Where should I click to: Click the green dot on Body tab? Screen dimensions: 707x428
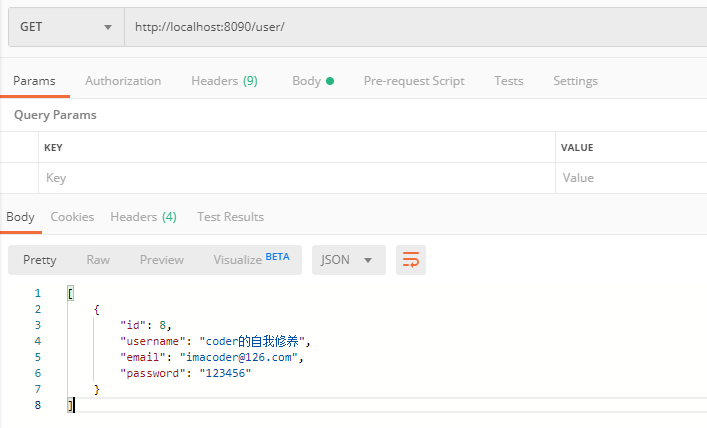click(x=330, y=81)
